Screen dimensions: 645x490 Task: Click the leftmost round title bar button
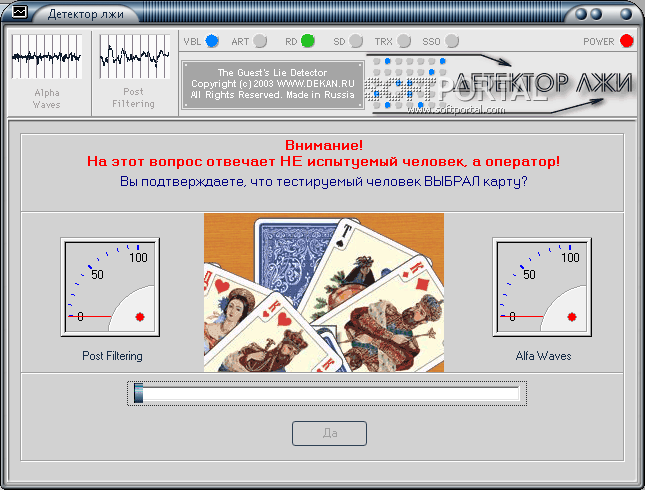[x=581, y=14]
